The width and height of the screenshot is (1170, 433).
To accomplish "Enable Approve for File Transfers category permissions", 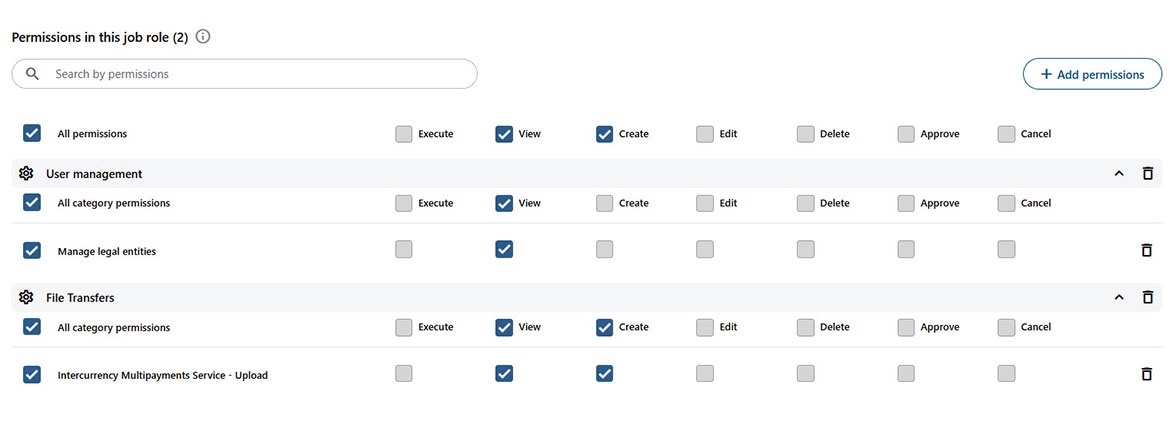I will coord(906,327).
